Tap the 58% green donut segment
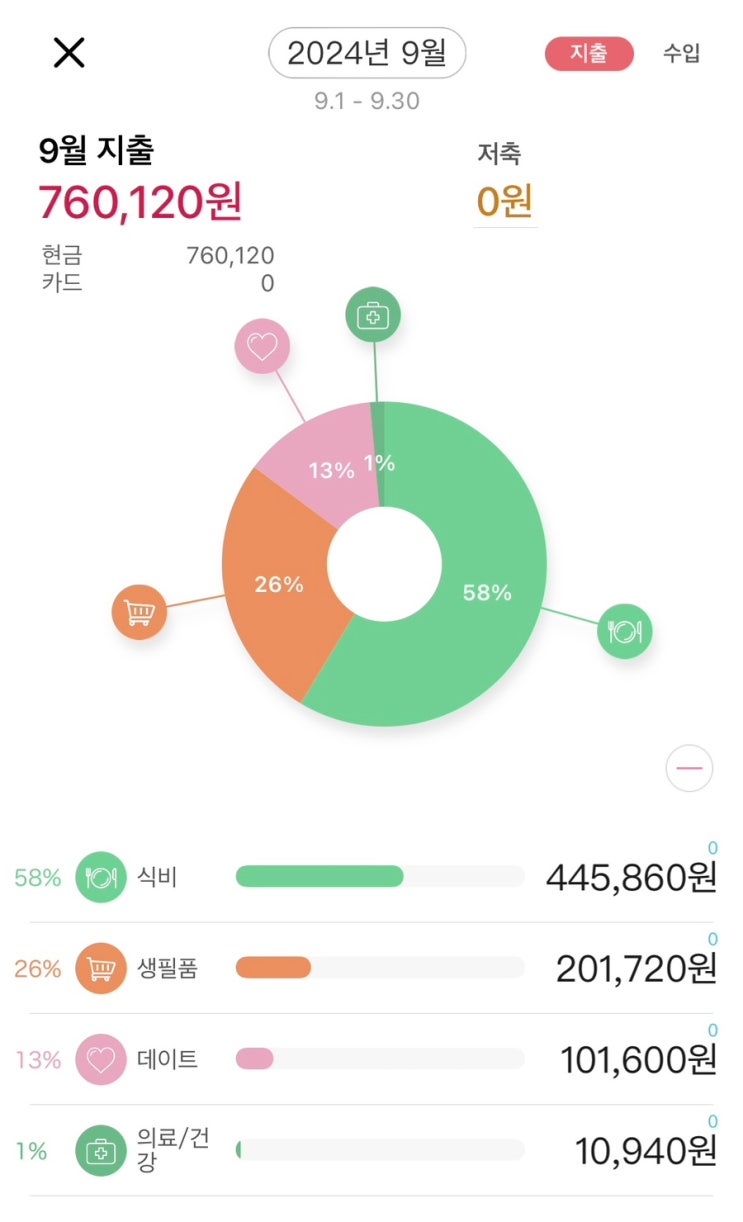Screen dimensions: 743x1222 tap(487, 593)
